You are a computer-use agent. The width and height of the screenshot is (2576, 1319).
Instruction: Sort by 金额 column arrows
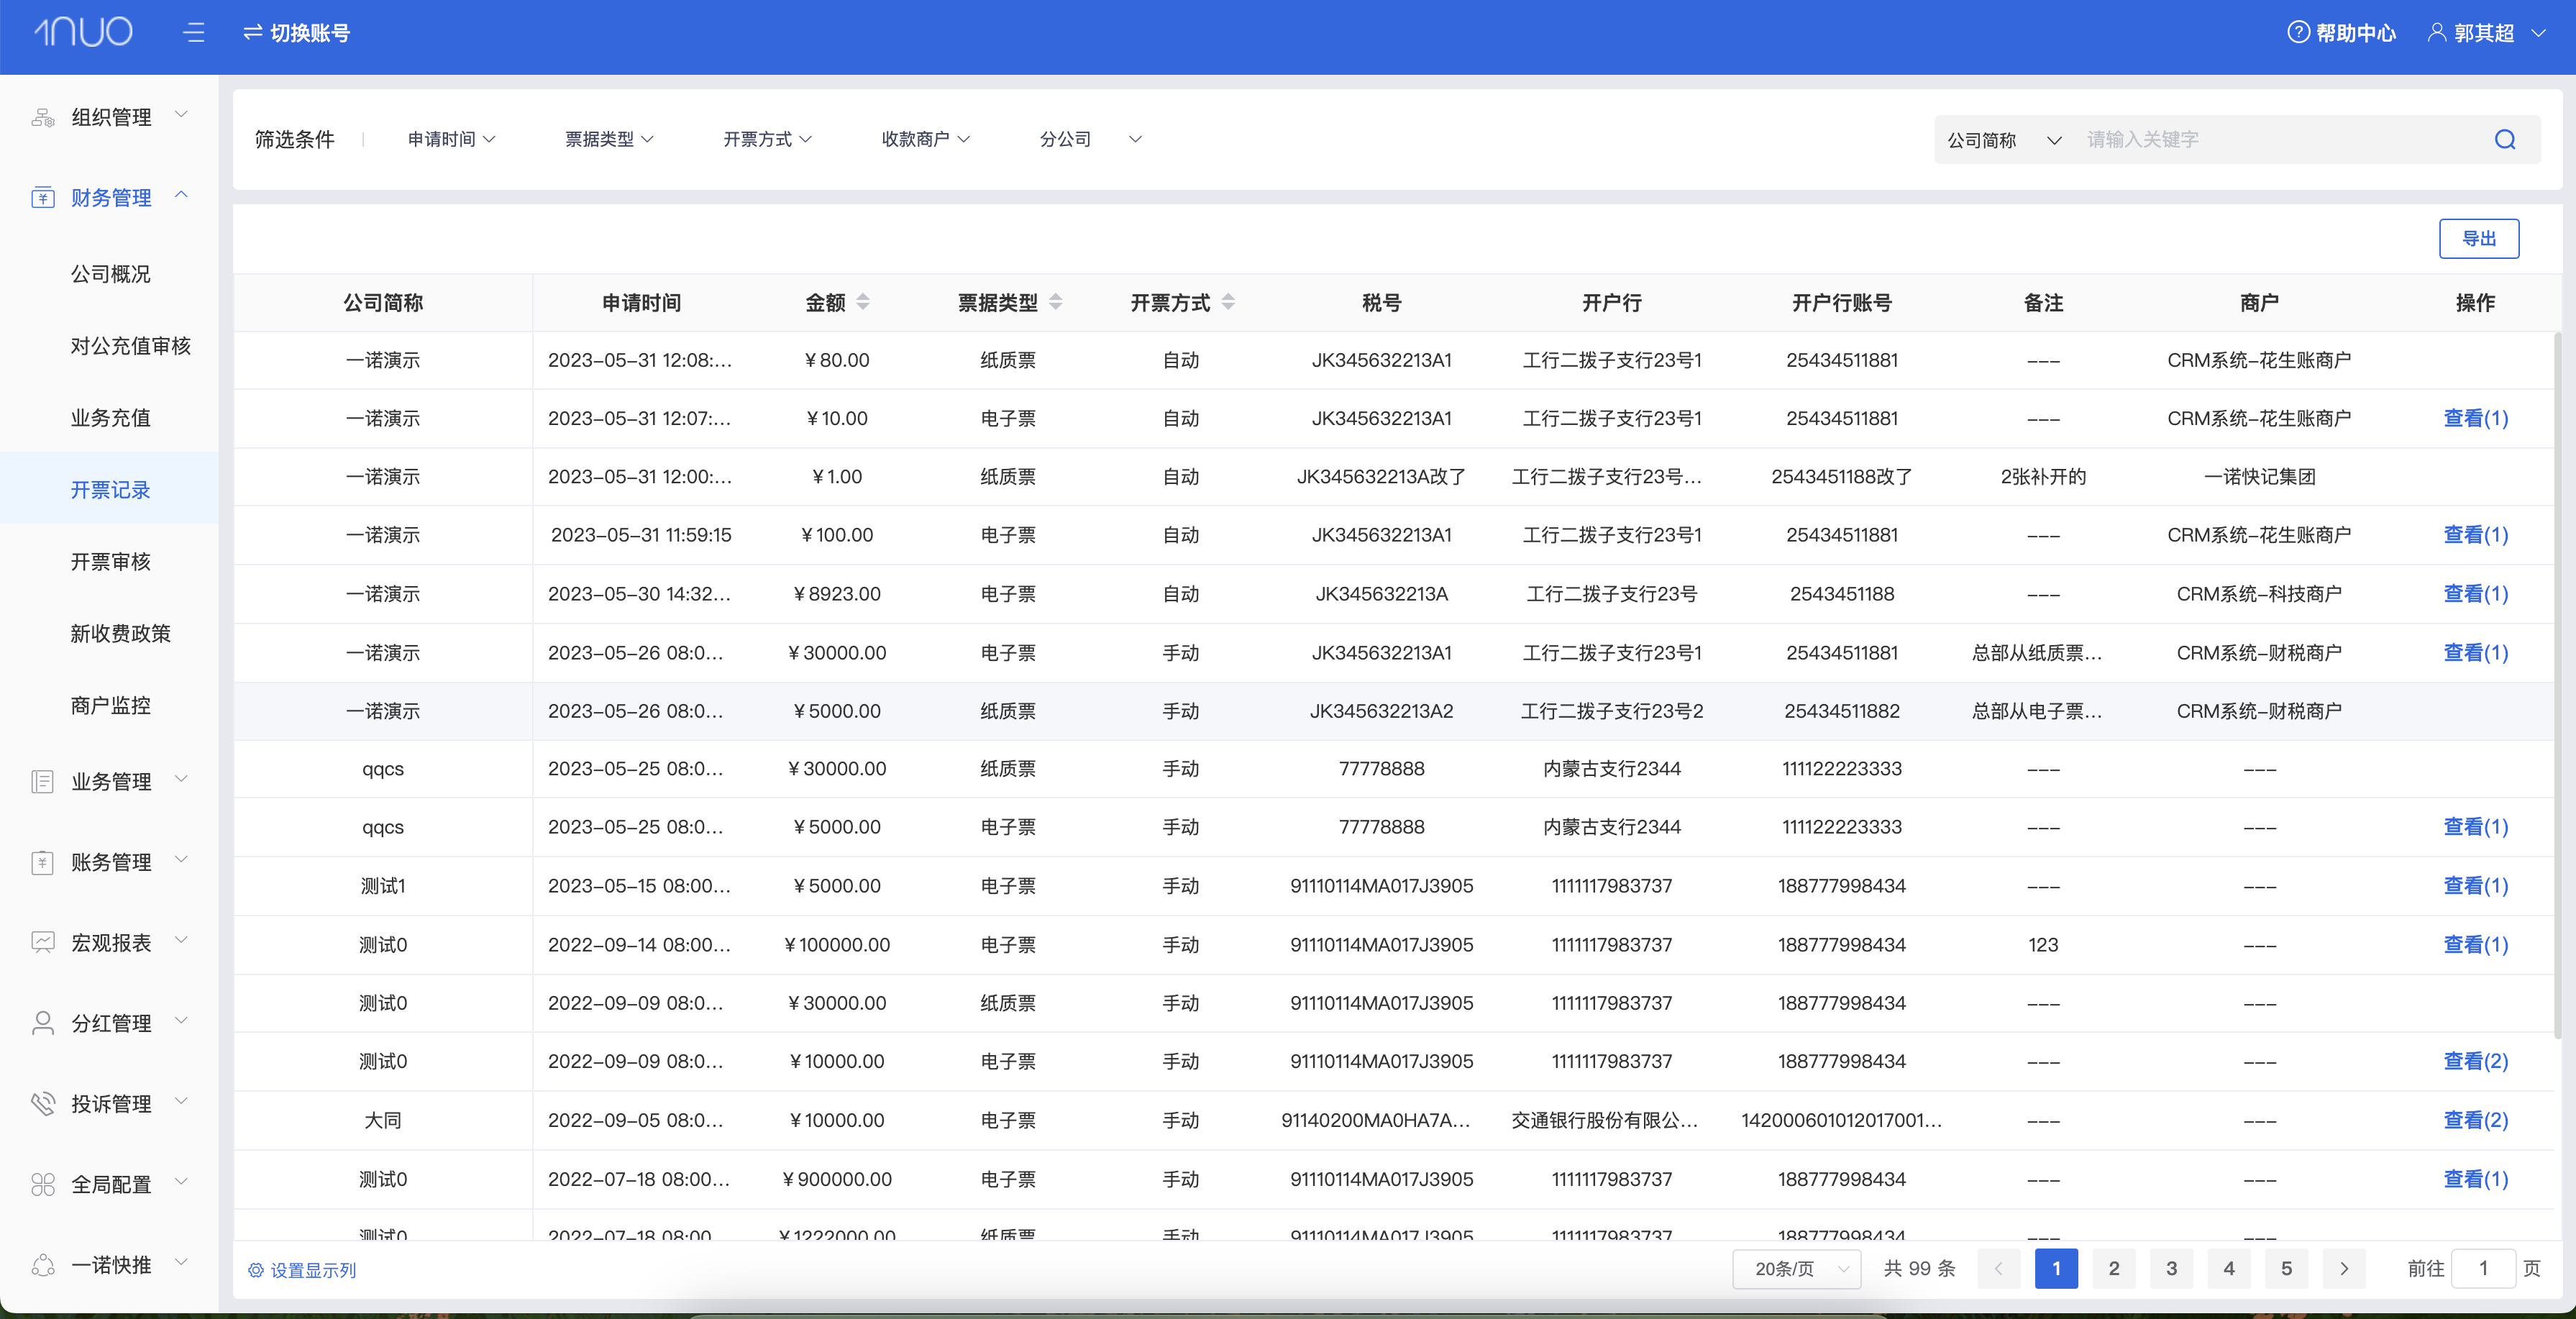pyautogui.click(x=863, y=302)
